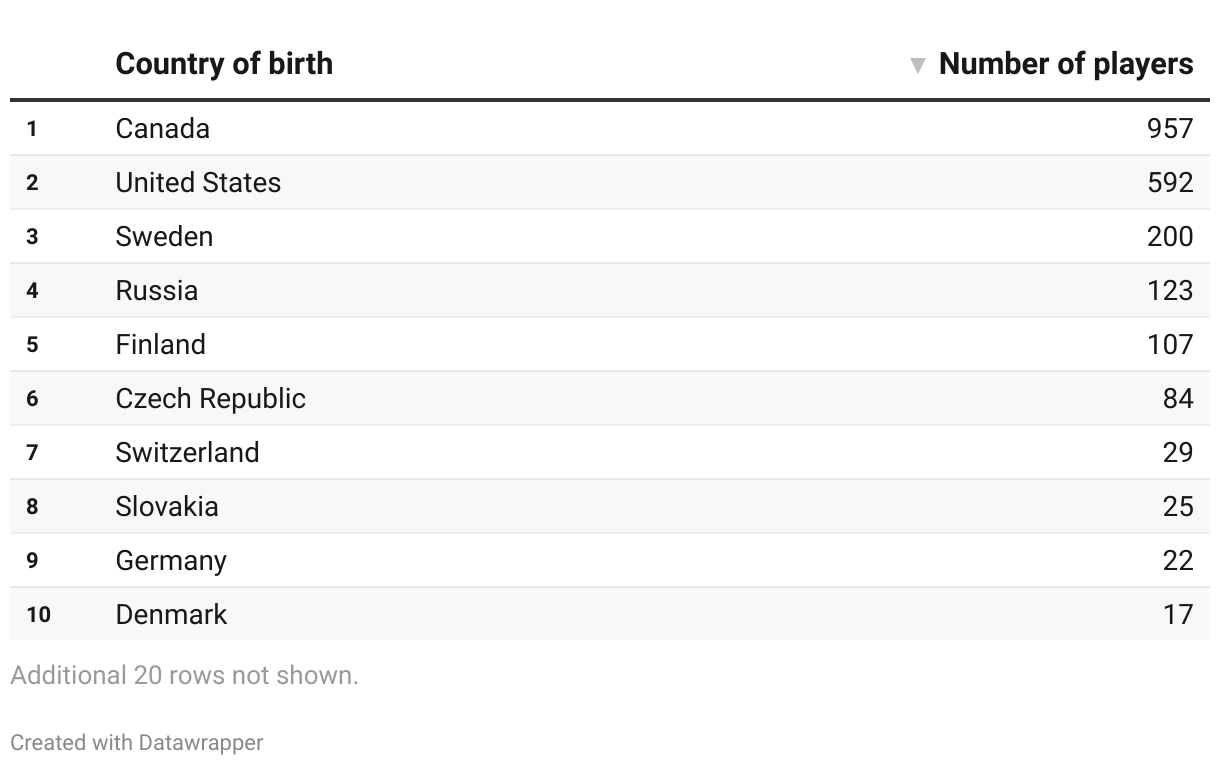This screenshot has width=1220, height=766.
Task: Click the Sweden country name
Action: click(x=164, y=236)
